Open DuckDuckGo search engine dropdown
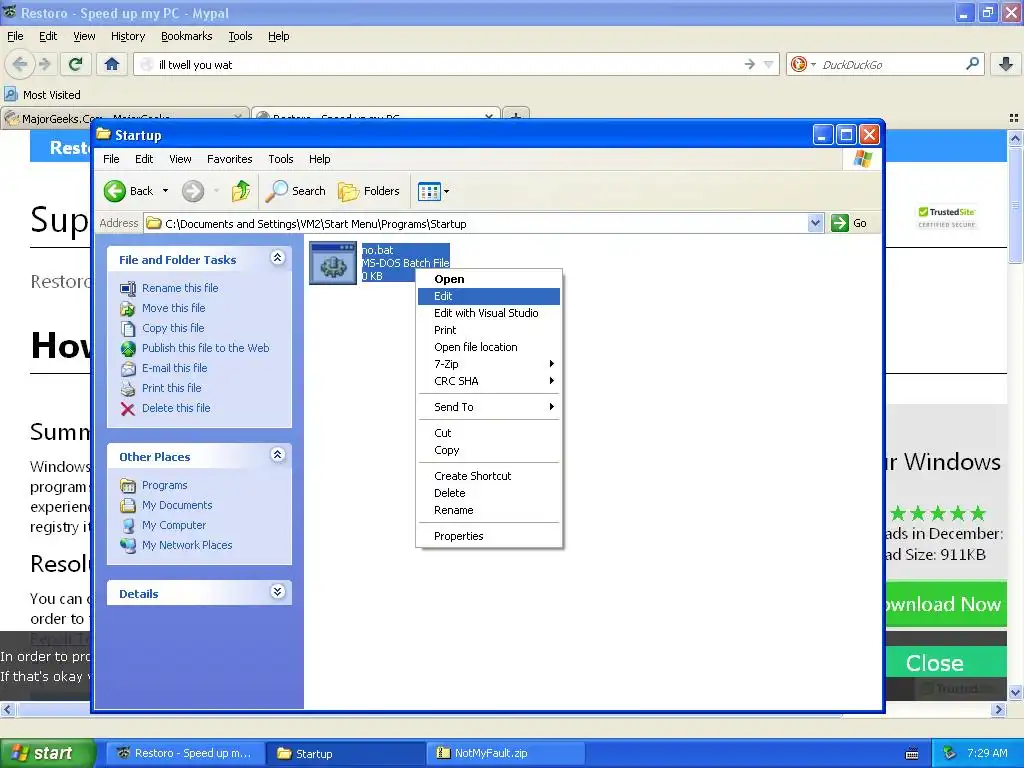Screen dimensions: 1024x768 [813, 65]
